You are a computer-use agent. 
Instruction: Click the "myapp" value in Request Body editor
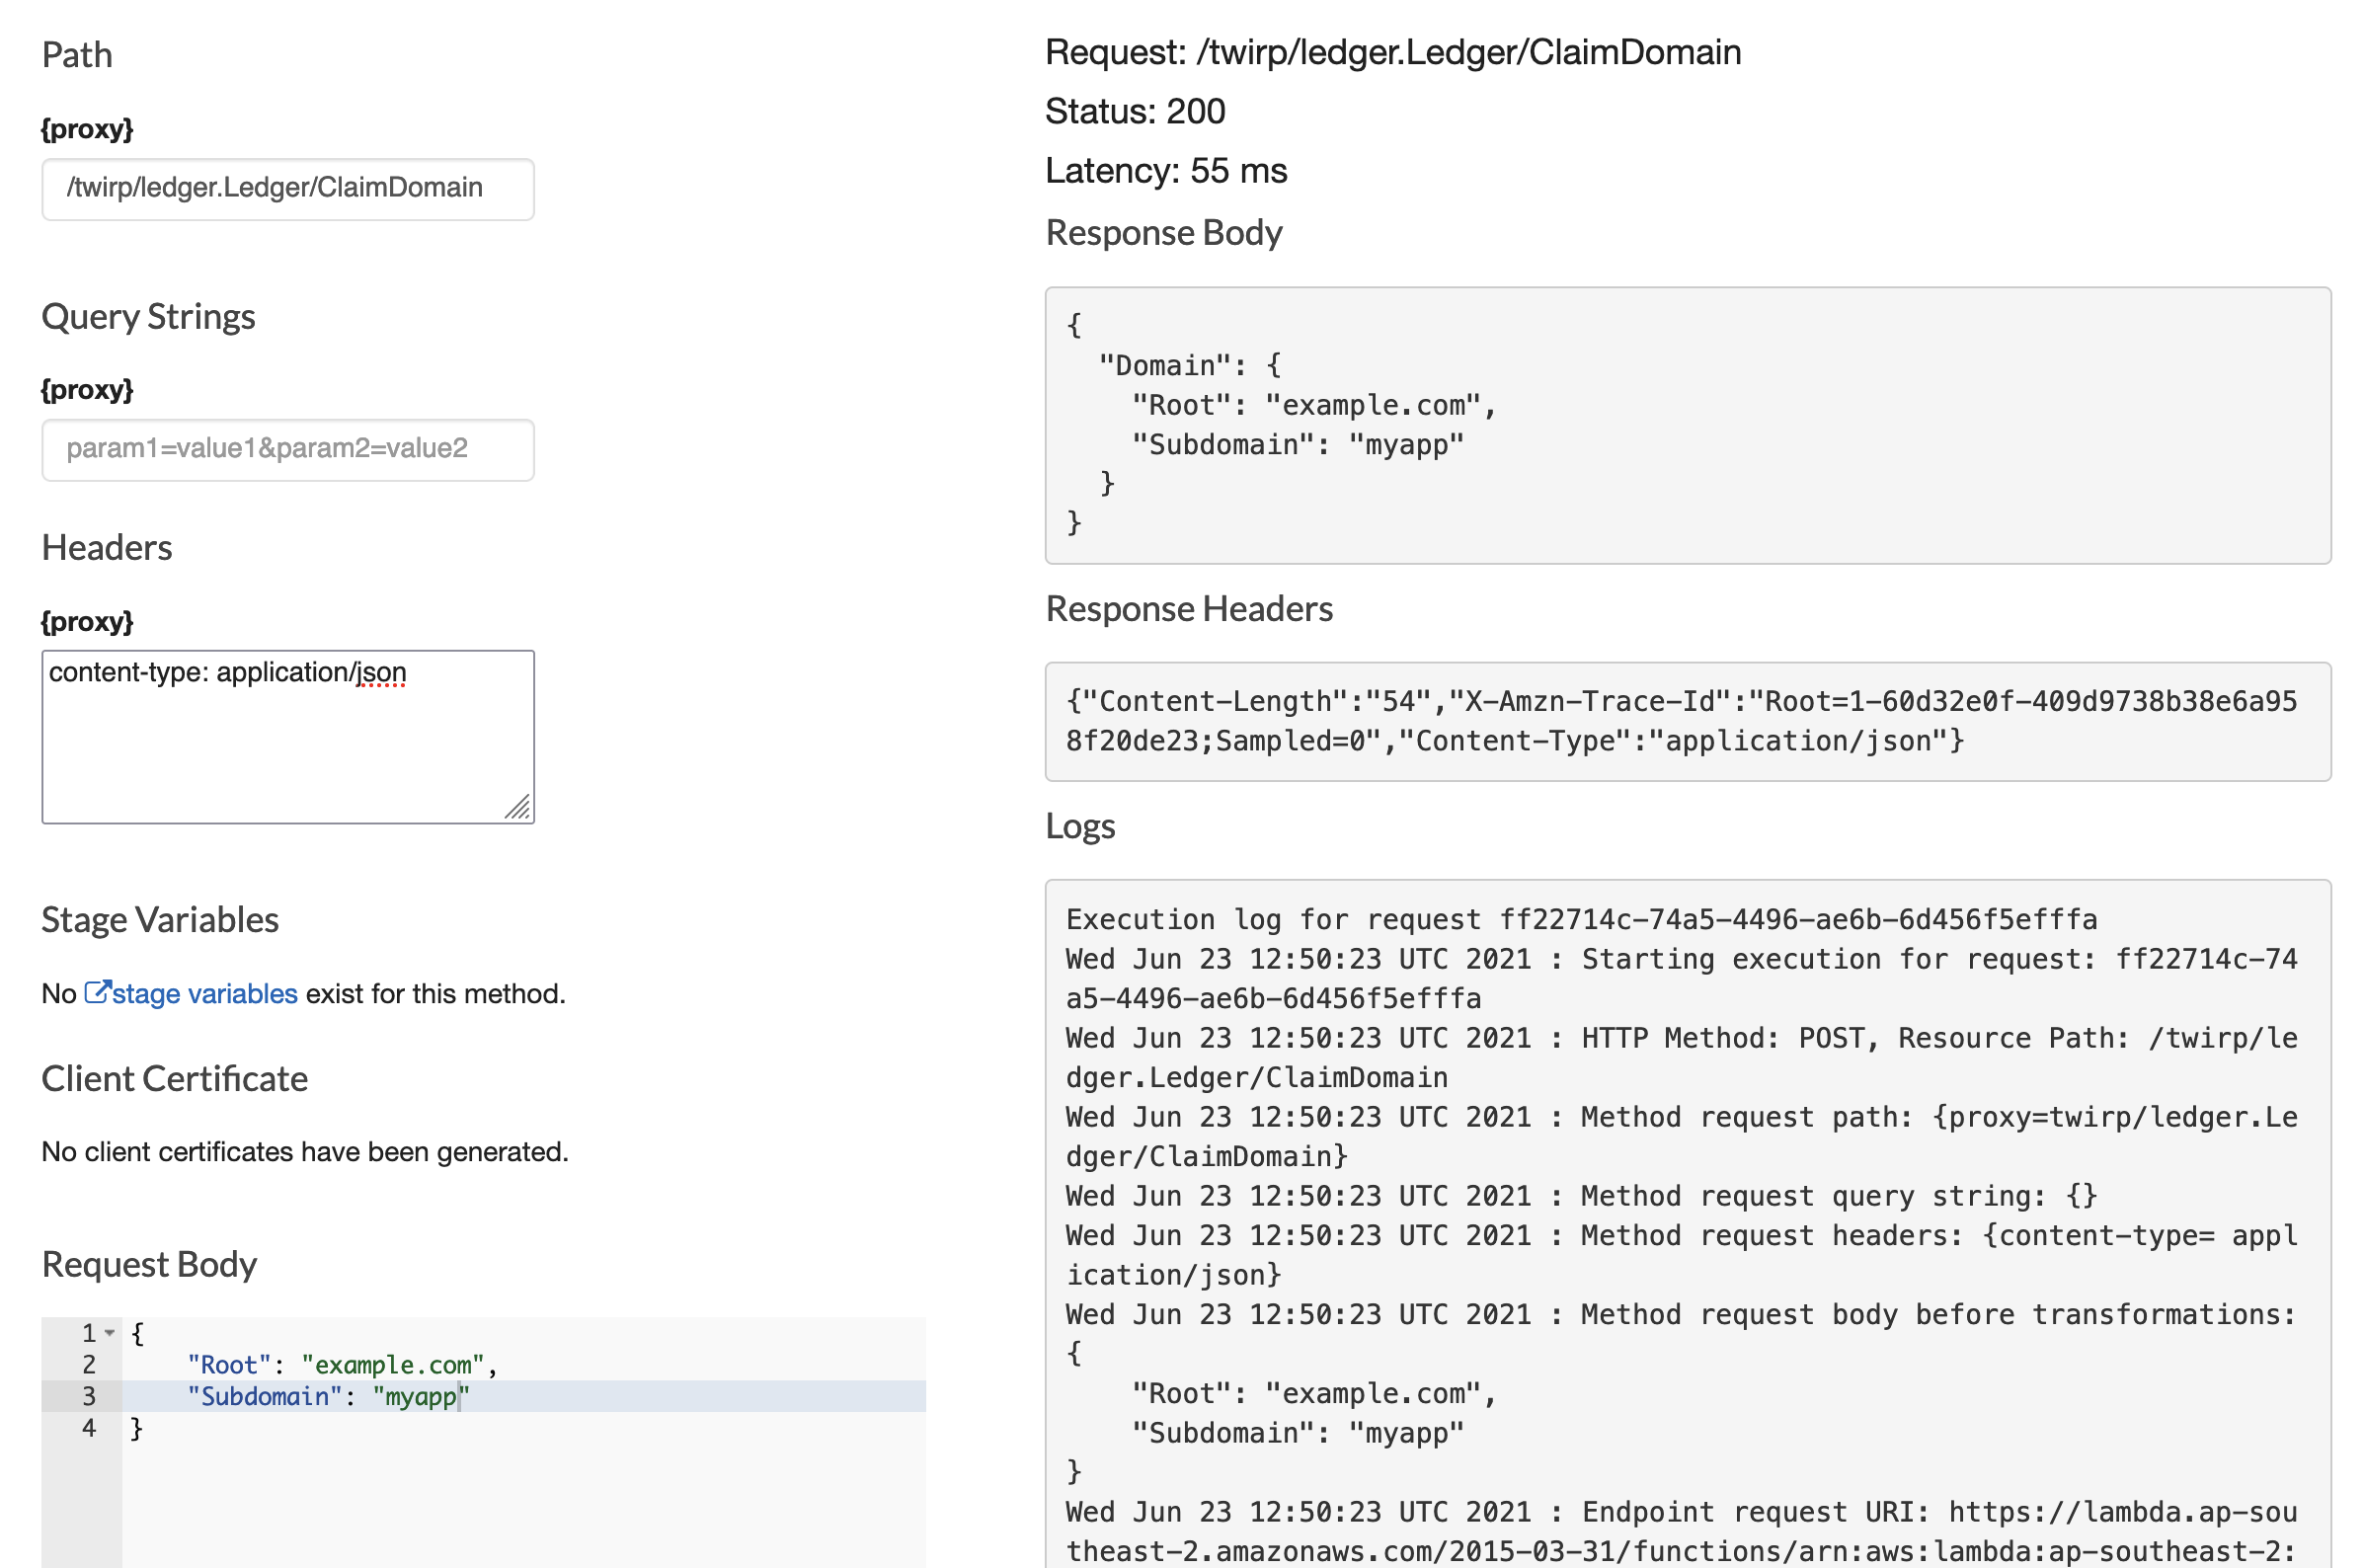pyautogui.click(x=420, y=1397)
